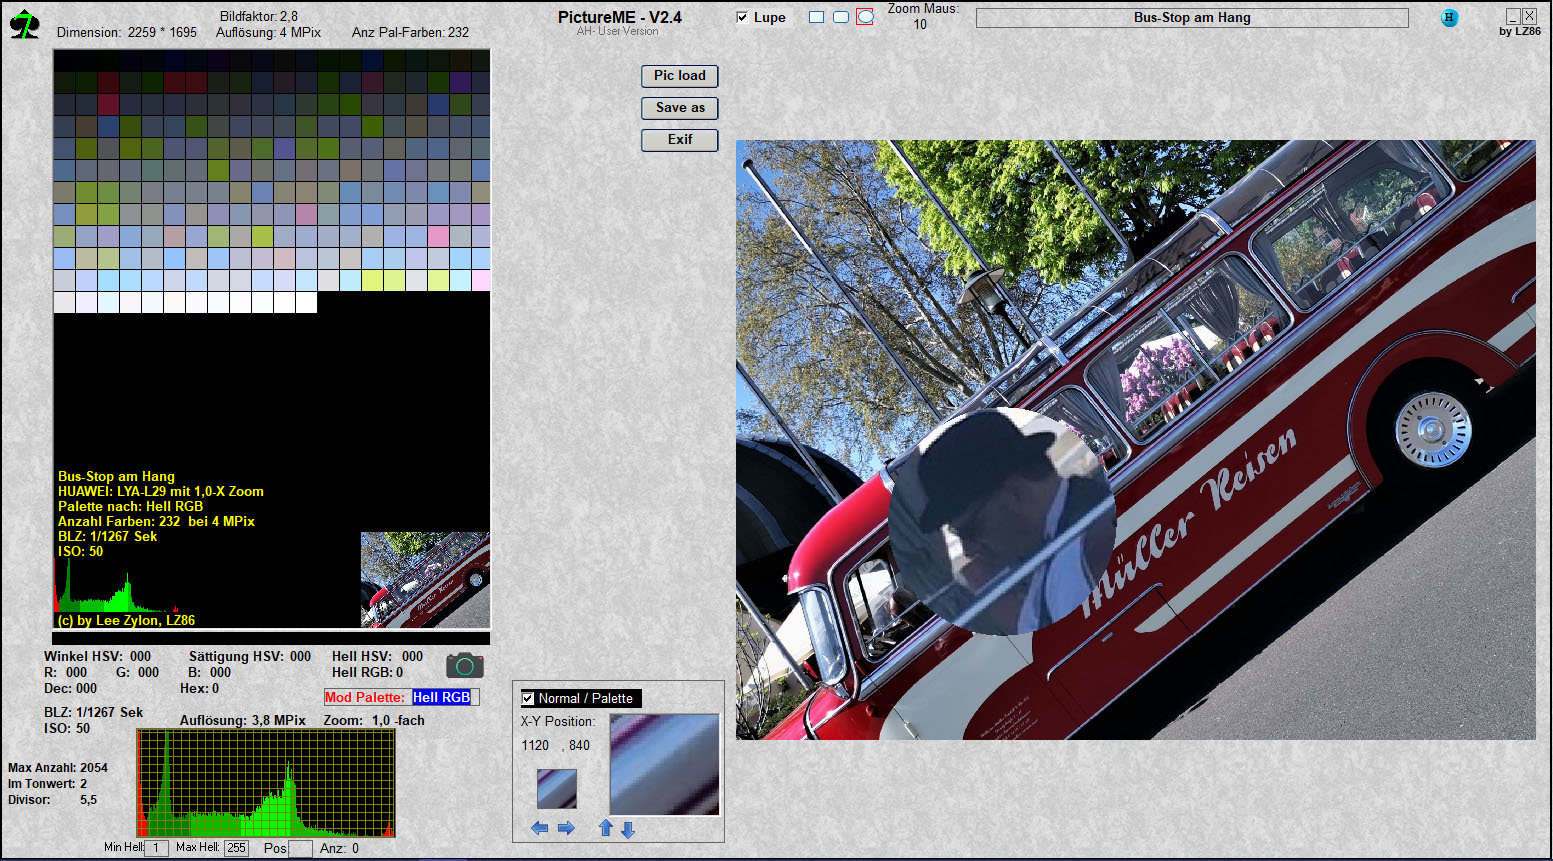Click the 'Winkel HSV: 000' readout
The height and width of the screenshot is (861, 1553).
97,656
